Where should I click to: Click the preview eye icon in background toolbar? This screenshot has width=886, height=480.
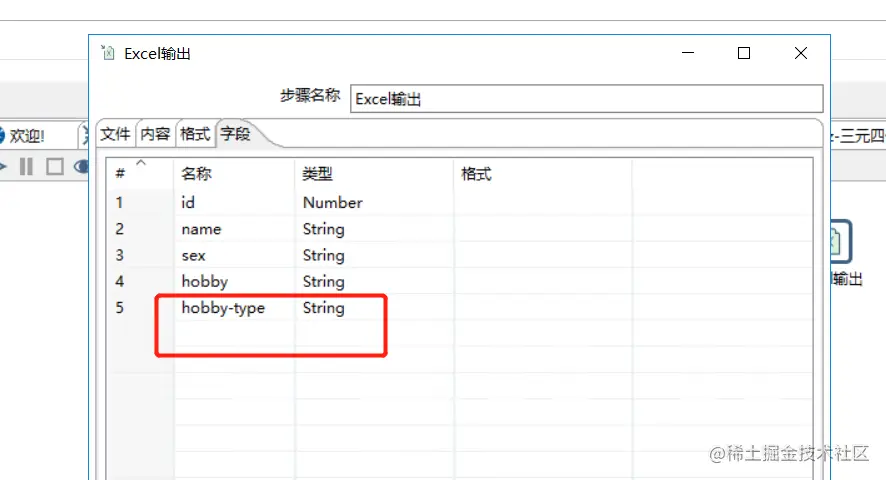82,166
